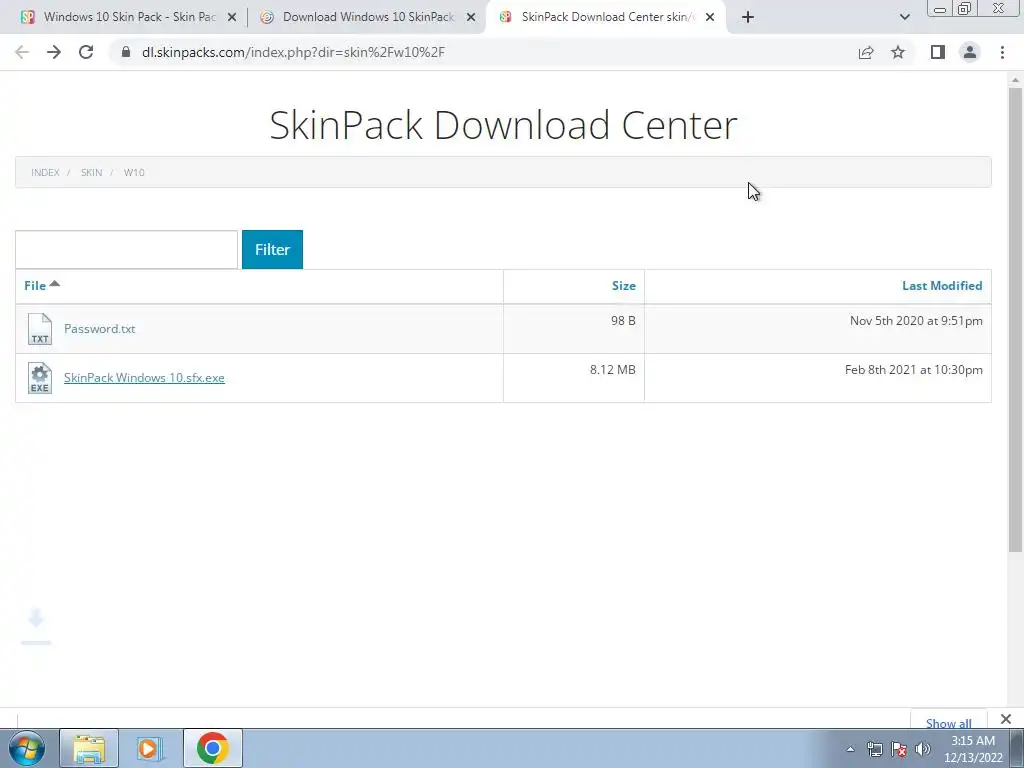
Task: Open the taskbar clock showing 3:15 AM
Action: 973,749
